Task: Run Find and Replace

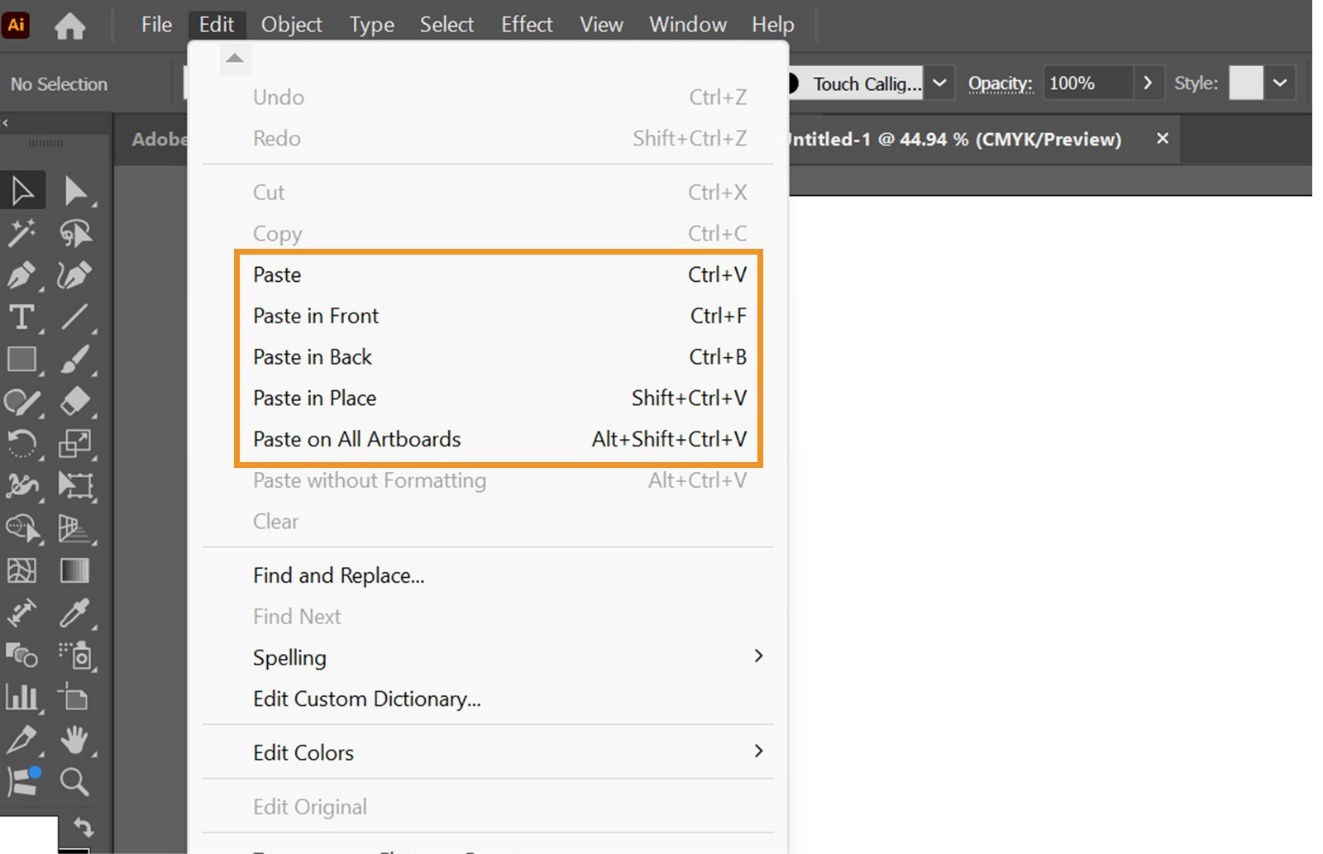Action: (x=337, y=575)
